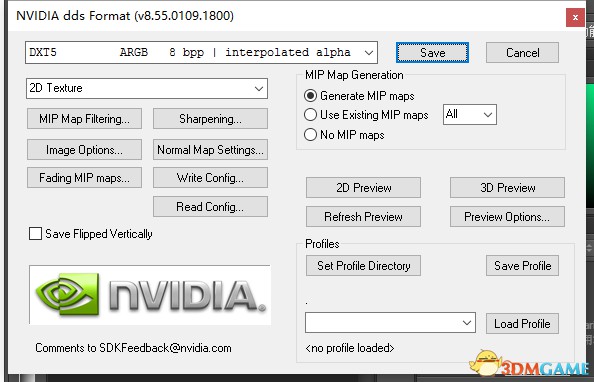This screenshot has width=594, height=382.
Task: Click the Cancel button
Action: [522, 52]
